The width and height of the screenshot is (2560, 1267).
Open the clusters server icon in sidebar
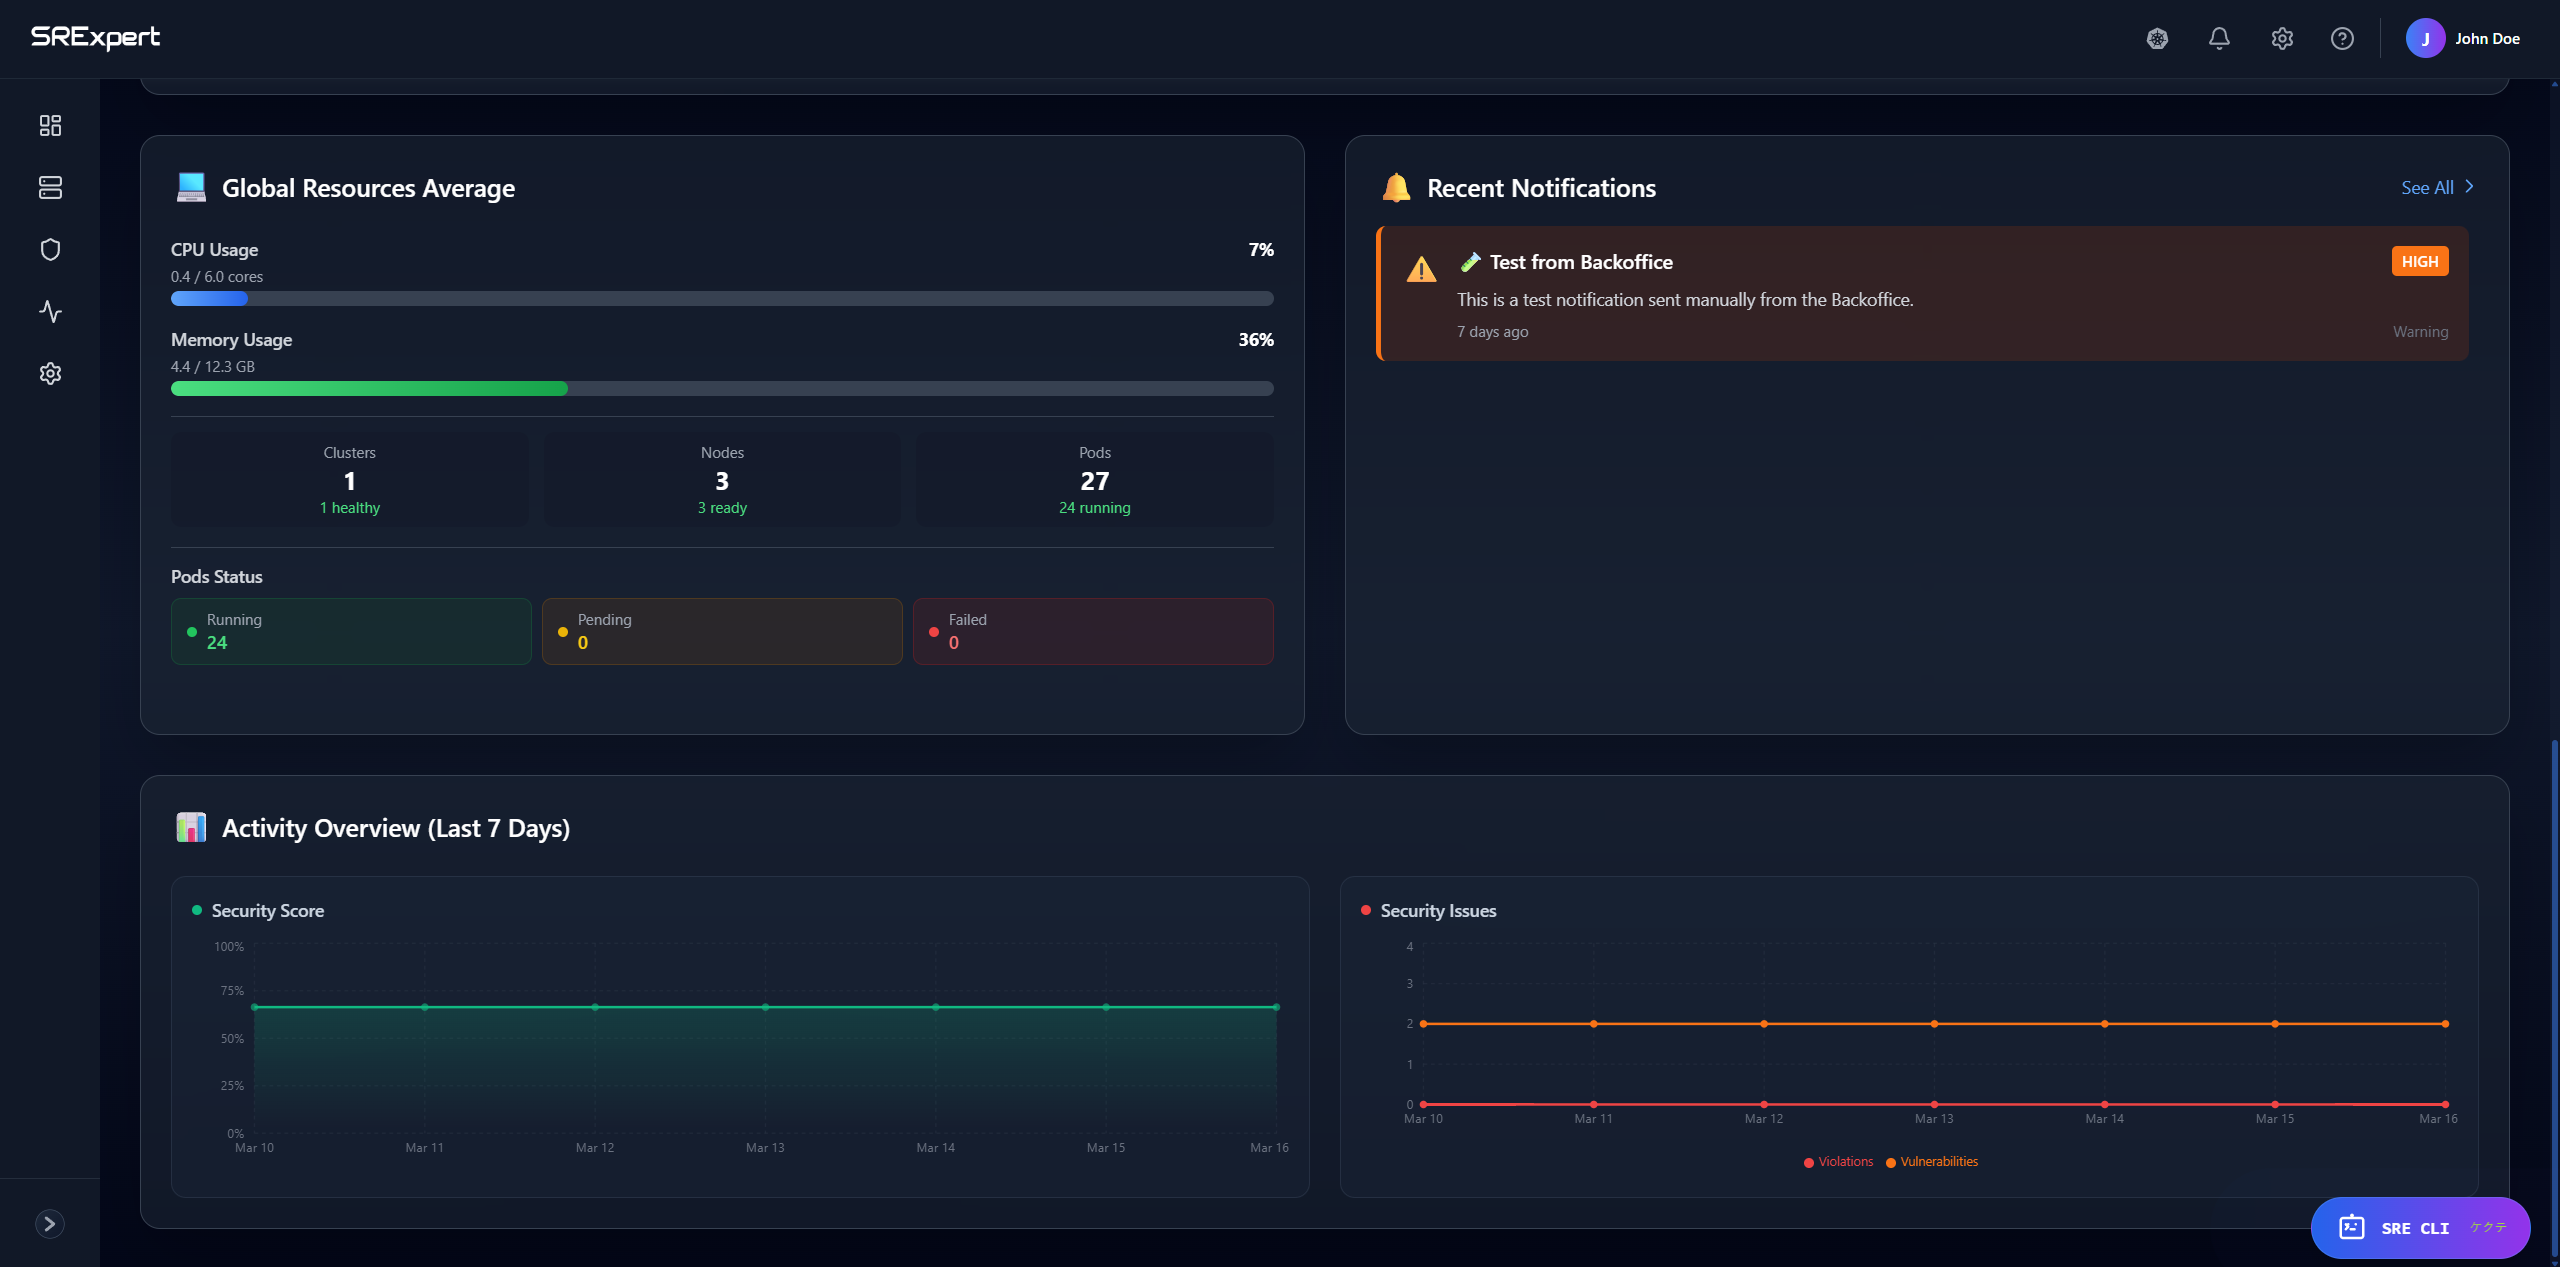50,187
